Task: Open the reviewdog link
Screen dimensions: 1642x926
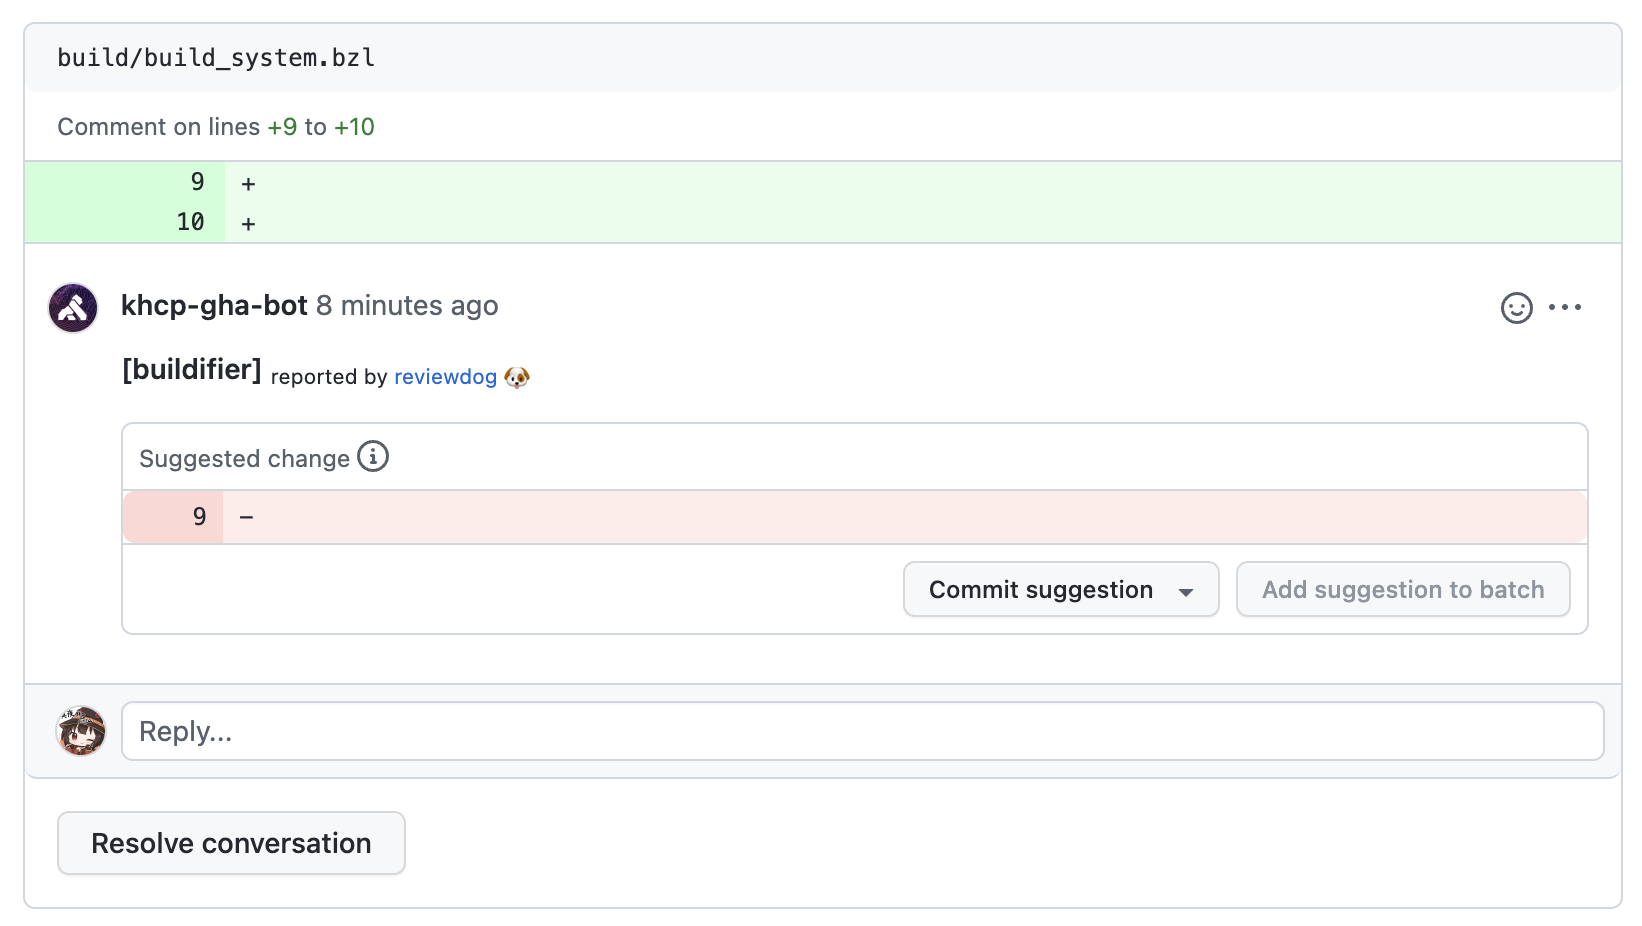Action: click(x=446, y=377)
